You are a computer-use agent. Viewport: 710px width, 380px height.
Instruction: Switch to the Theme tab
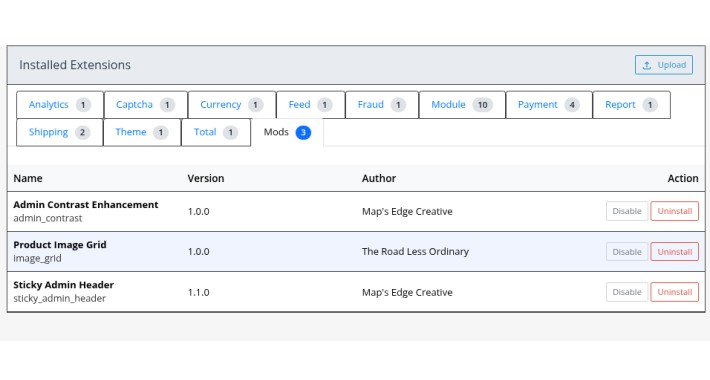[x=142, y=132]
